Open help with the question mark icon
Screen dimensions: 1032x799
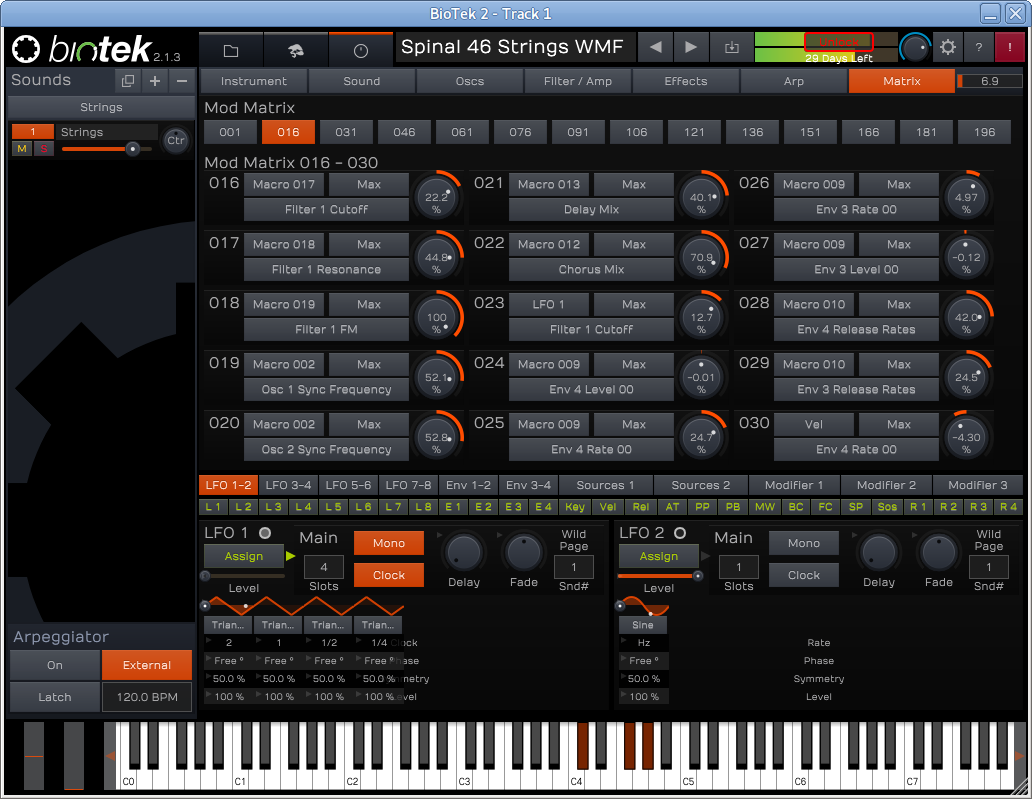[x=979, y=47]
